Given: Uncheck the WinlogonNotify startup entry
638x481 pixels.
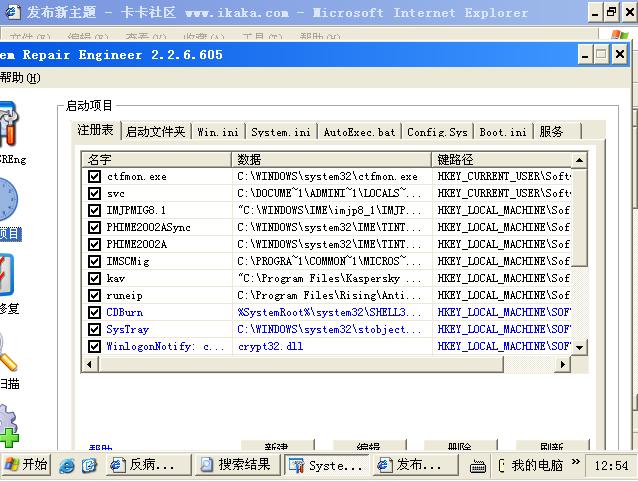Looking at the screenshot, I should click(94, 346).
